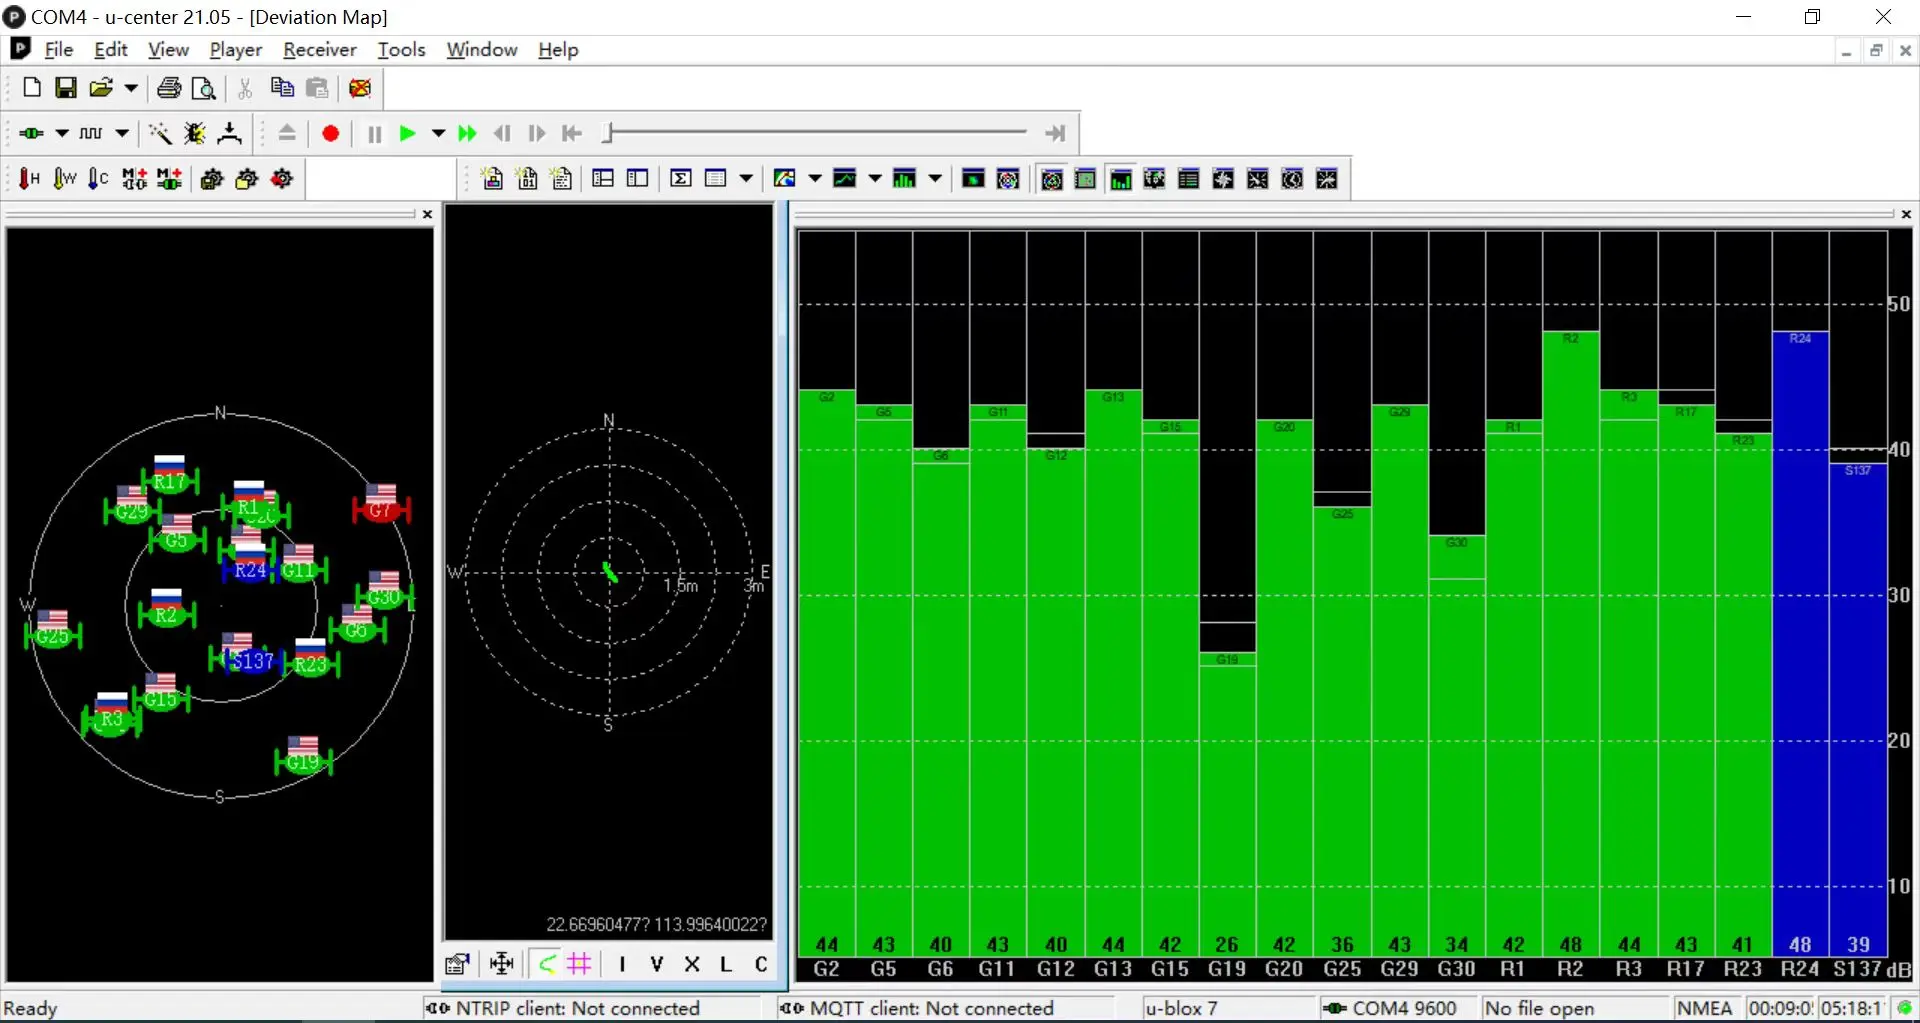1920x1023 pixels.
Task: Click the Print icon in toolbar
Action: point(169,88)
